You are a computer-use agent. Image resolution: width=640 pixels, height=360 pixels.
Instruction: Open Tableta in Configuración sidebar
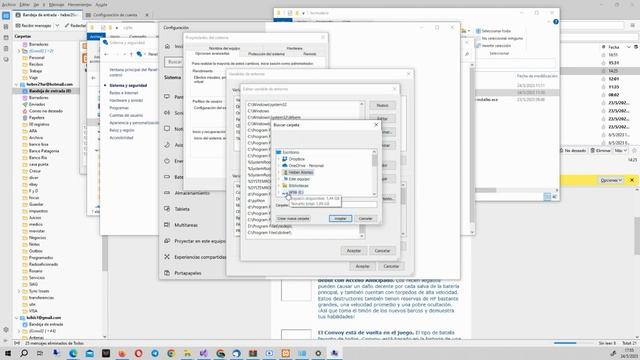[182, 209]
